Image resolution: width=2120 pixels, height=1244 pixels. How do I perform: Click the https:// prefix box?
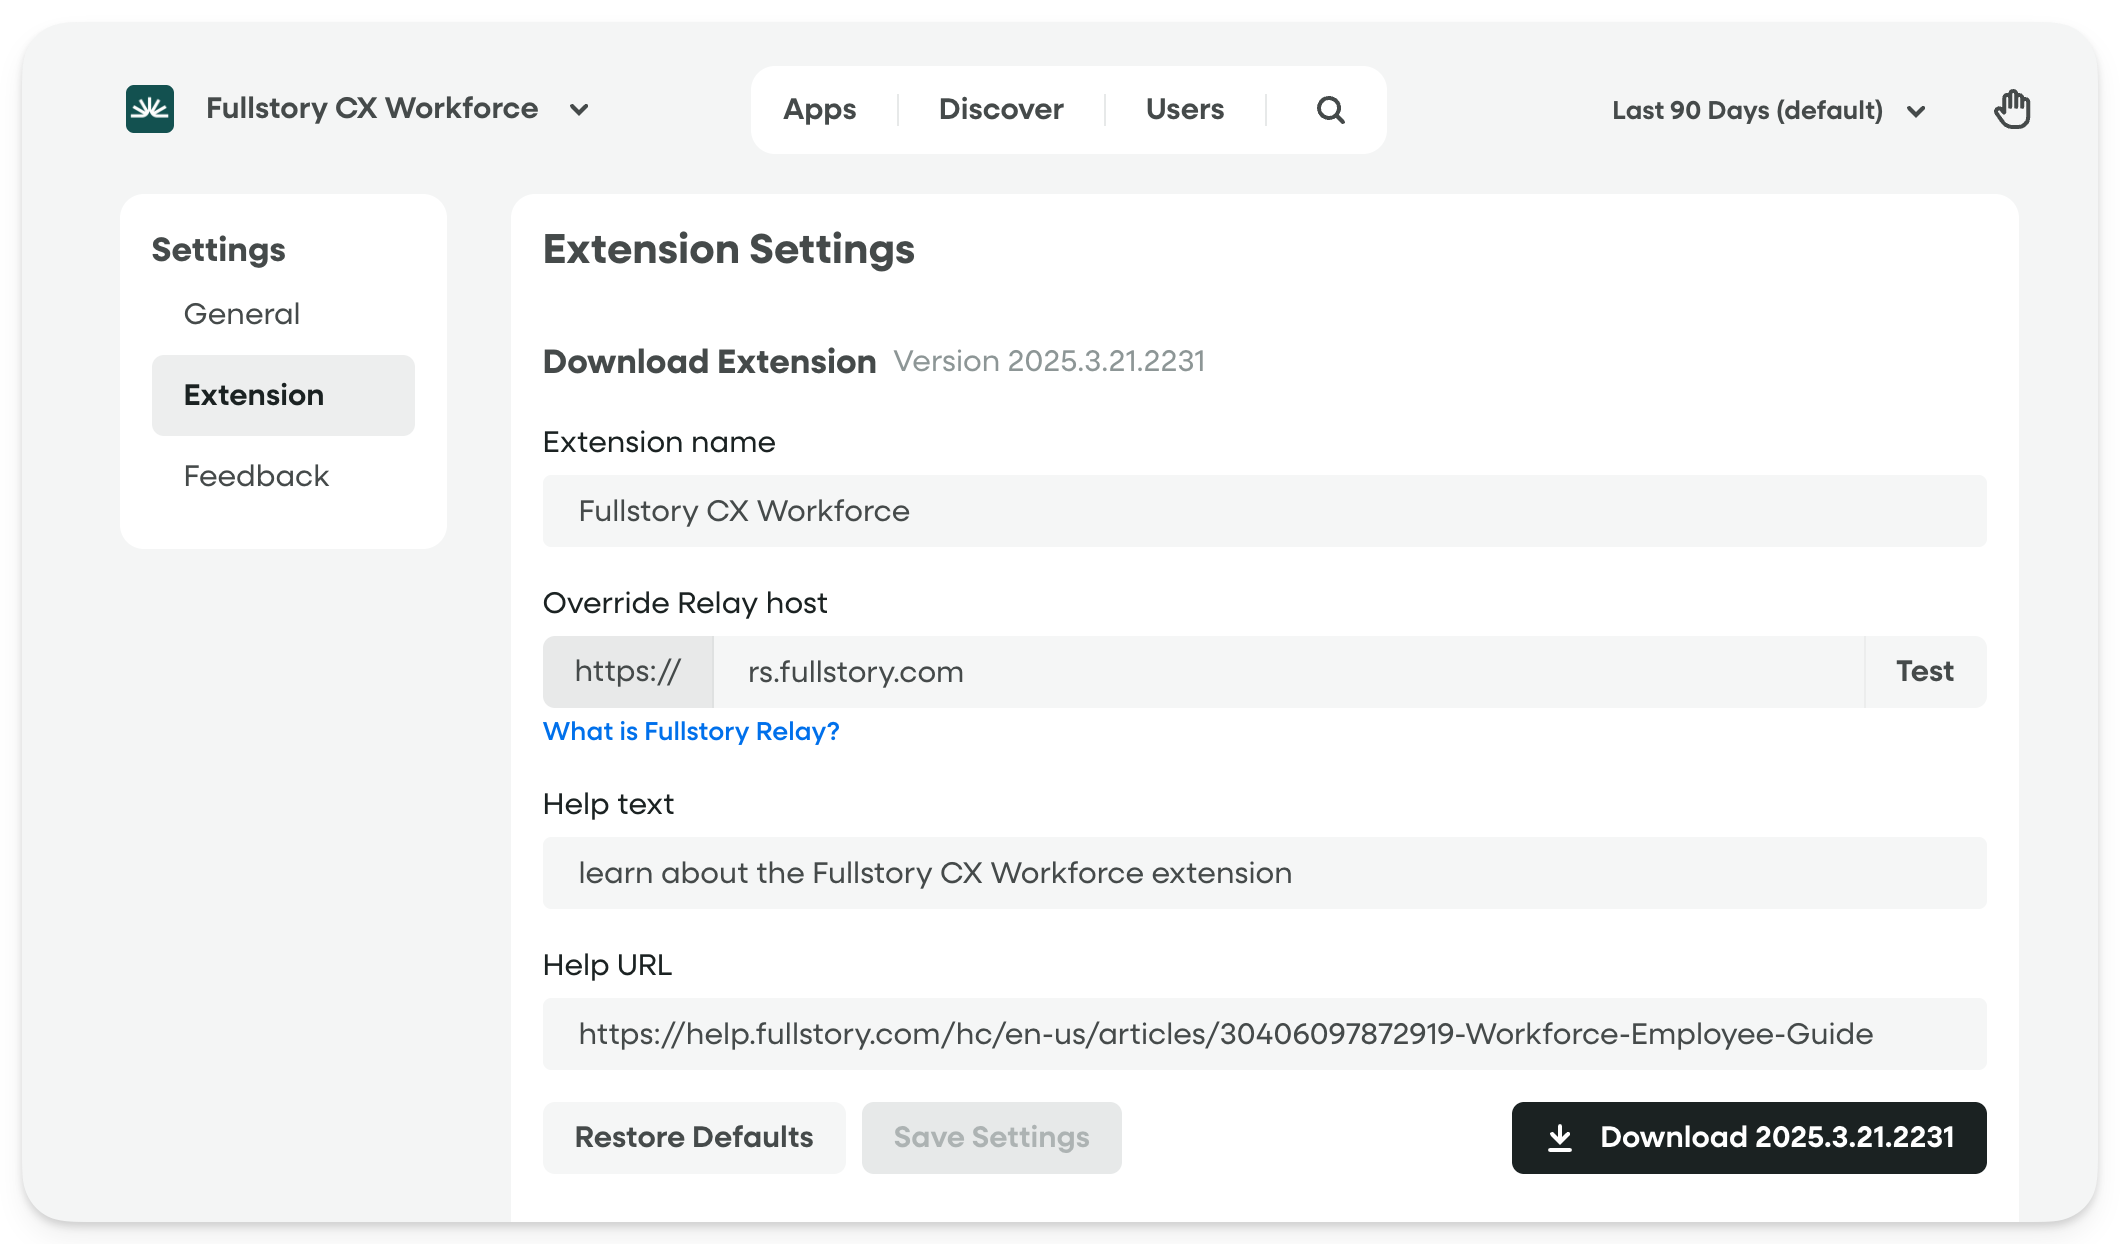tap(628, 672)
